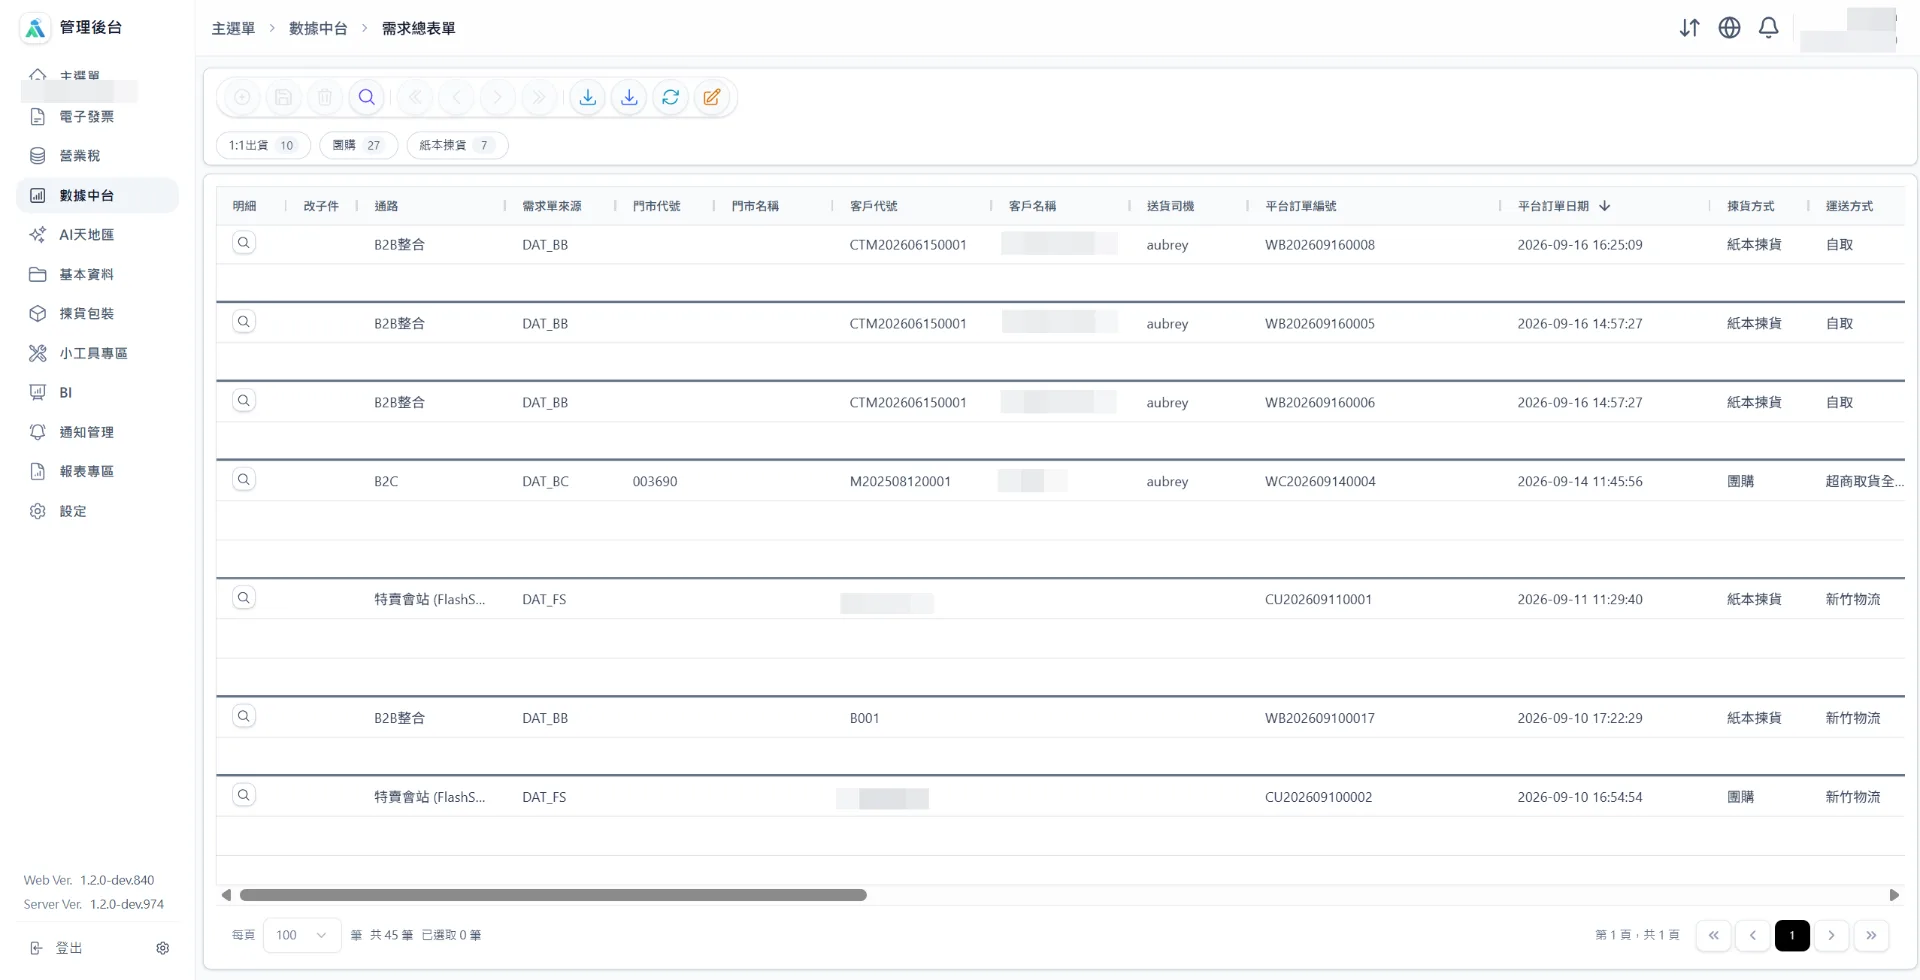
Task: Open the 100 per-page dropdown
Action: point(302,935)
